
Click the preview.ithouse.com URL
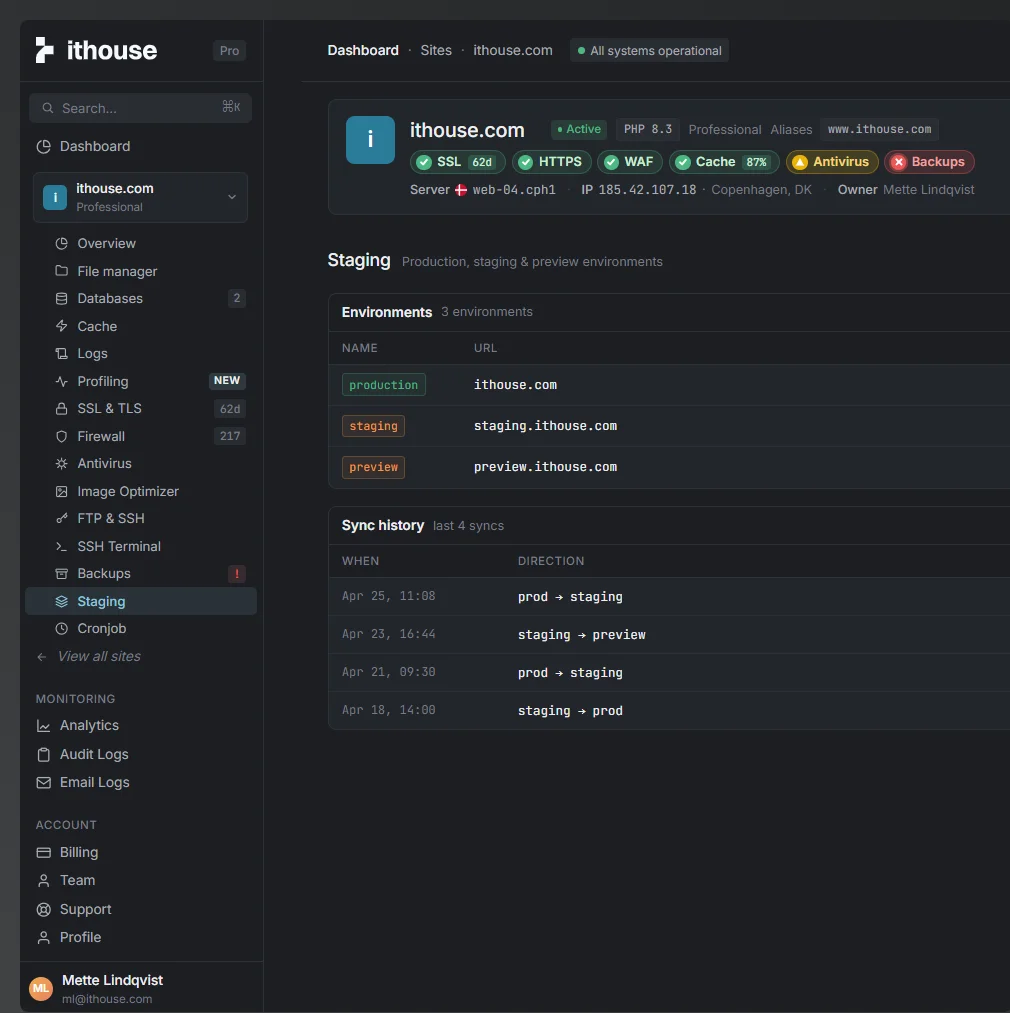pos(545,467)
